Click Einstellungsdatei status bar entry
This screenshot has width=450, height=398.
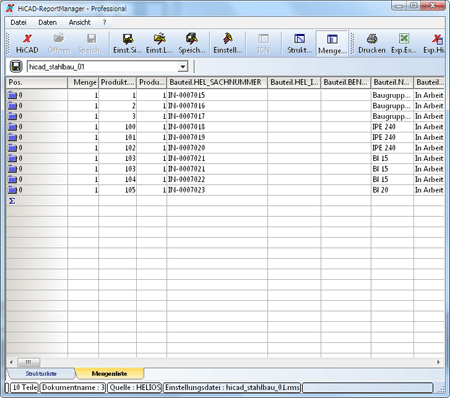point(232,388)
